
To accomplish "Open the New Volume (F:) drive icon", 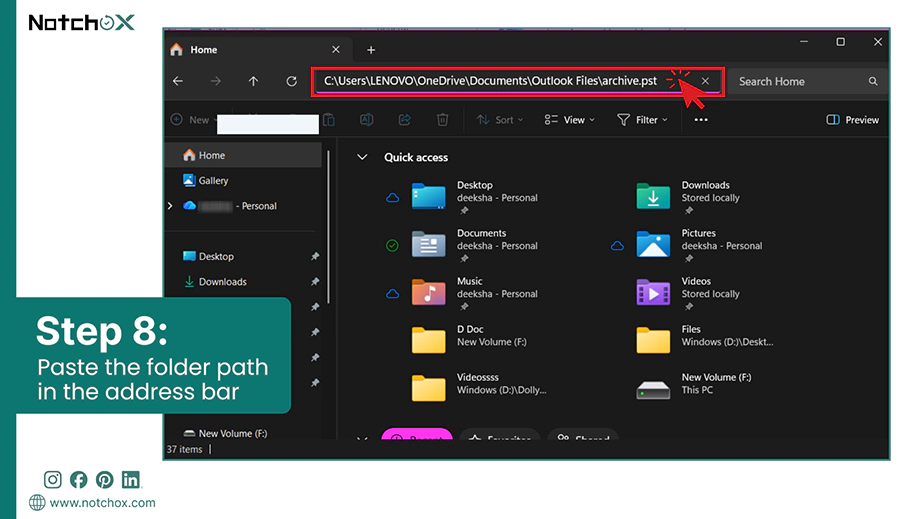I will [653, 390].
